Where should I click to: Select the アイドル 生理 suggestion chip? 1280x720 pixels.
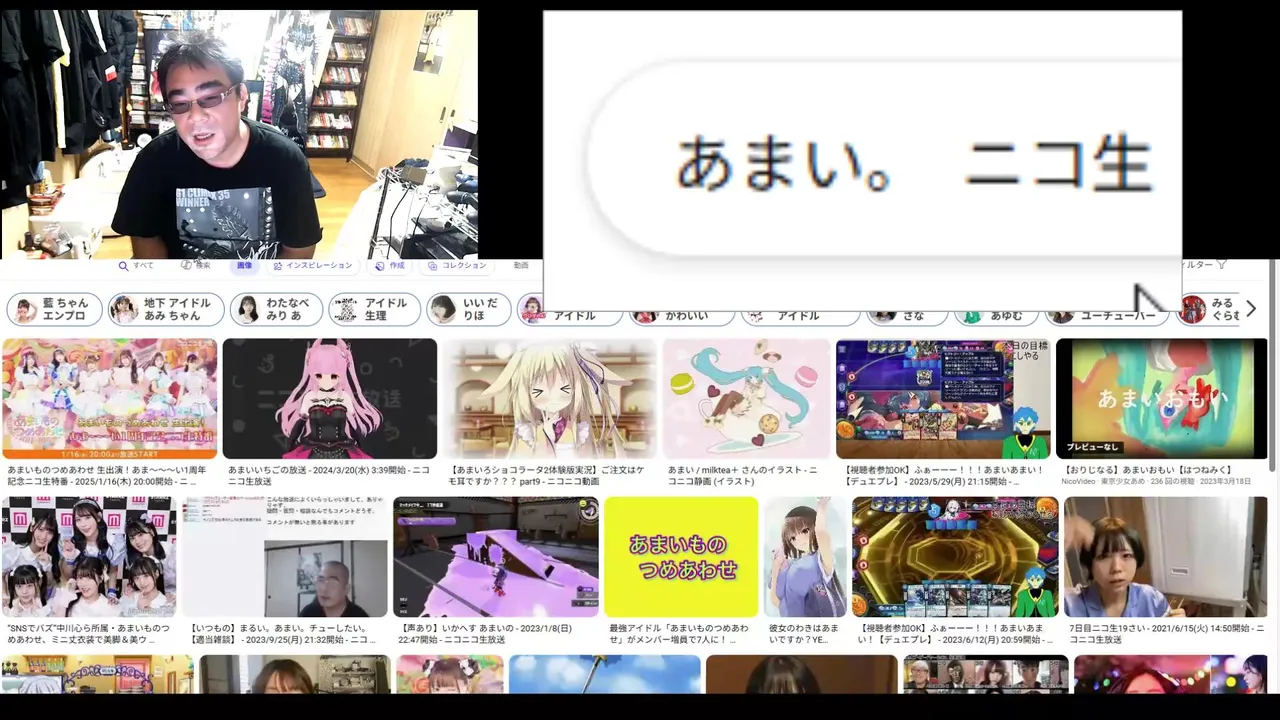(x=375, y=309)
